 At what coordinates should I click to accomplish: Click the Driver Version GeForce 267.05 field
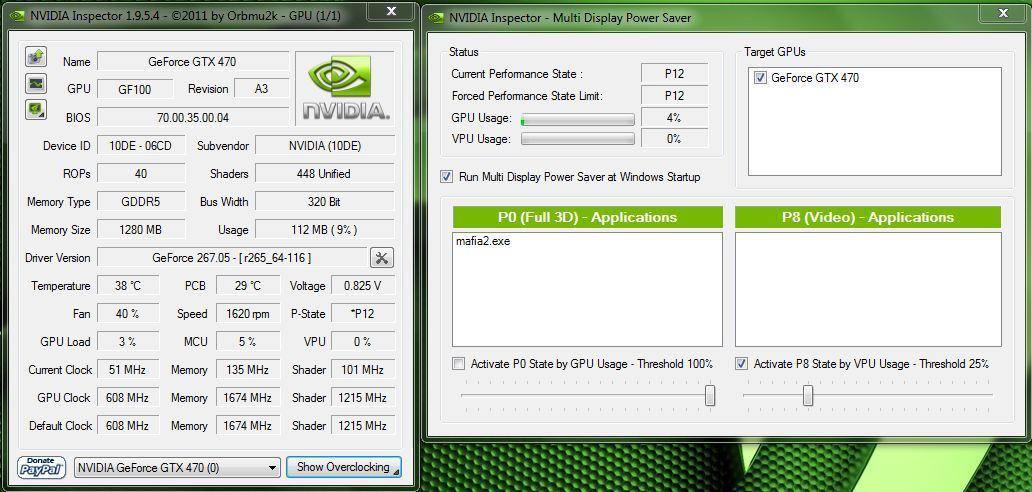click(x=232, y=257)
